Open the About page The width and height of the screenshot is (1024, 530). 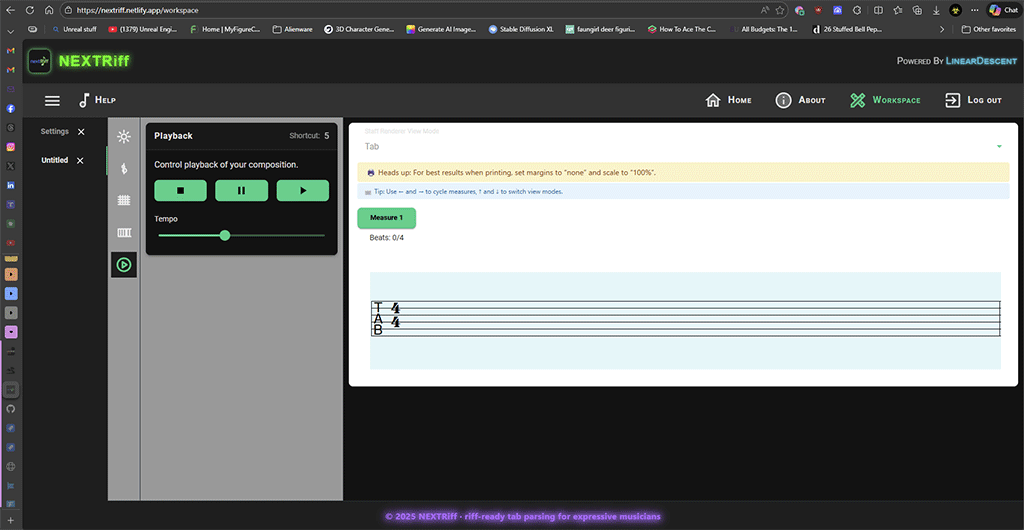point(800,100)
